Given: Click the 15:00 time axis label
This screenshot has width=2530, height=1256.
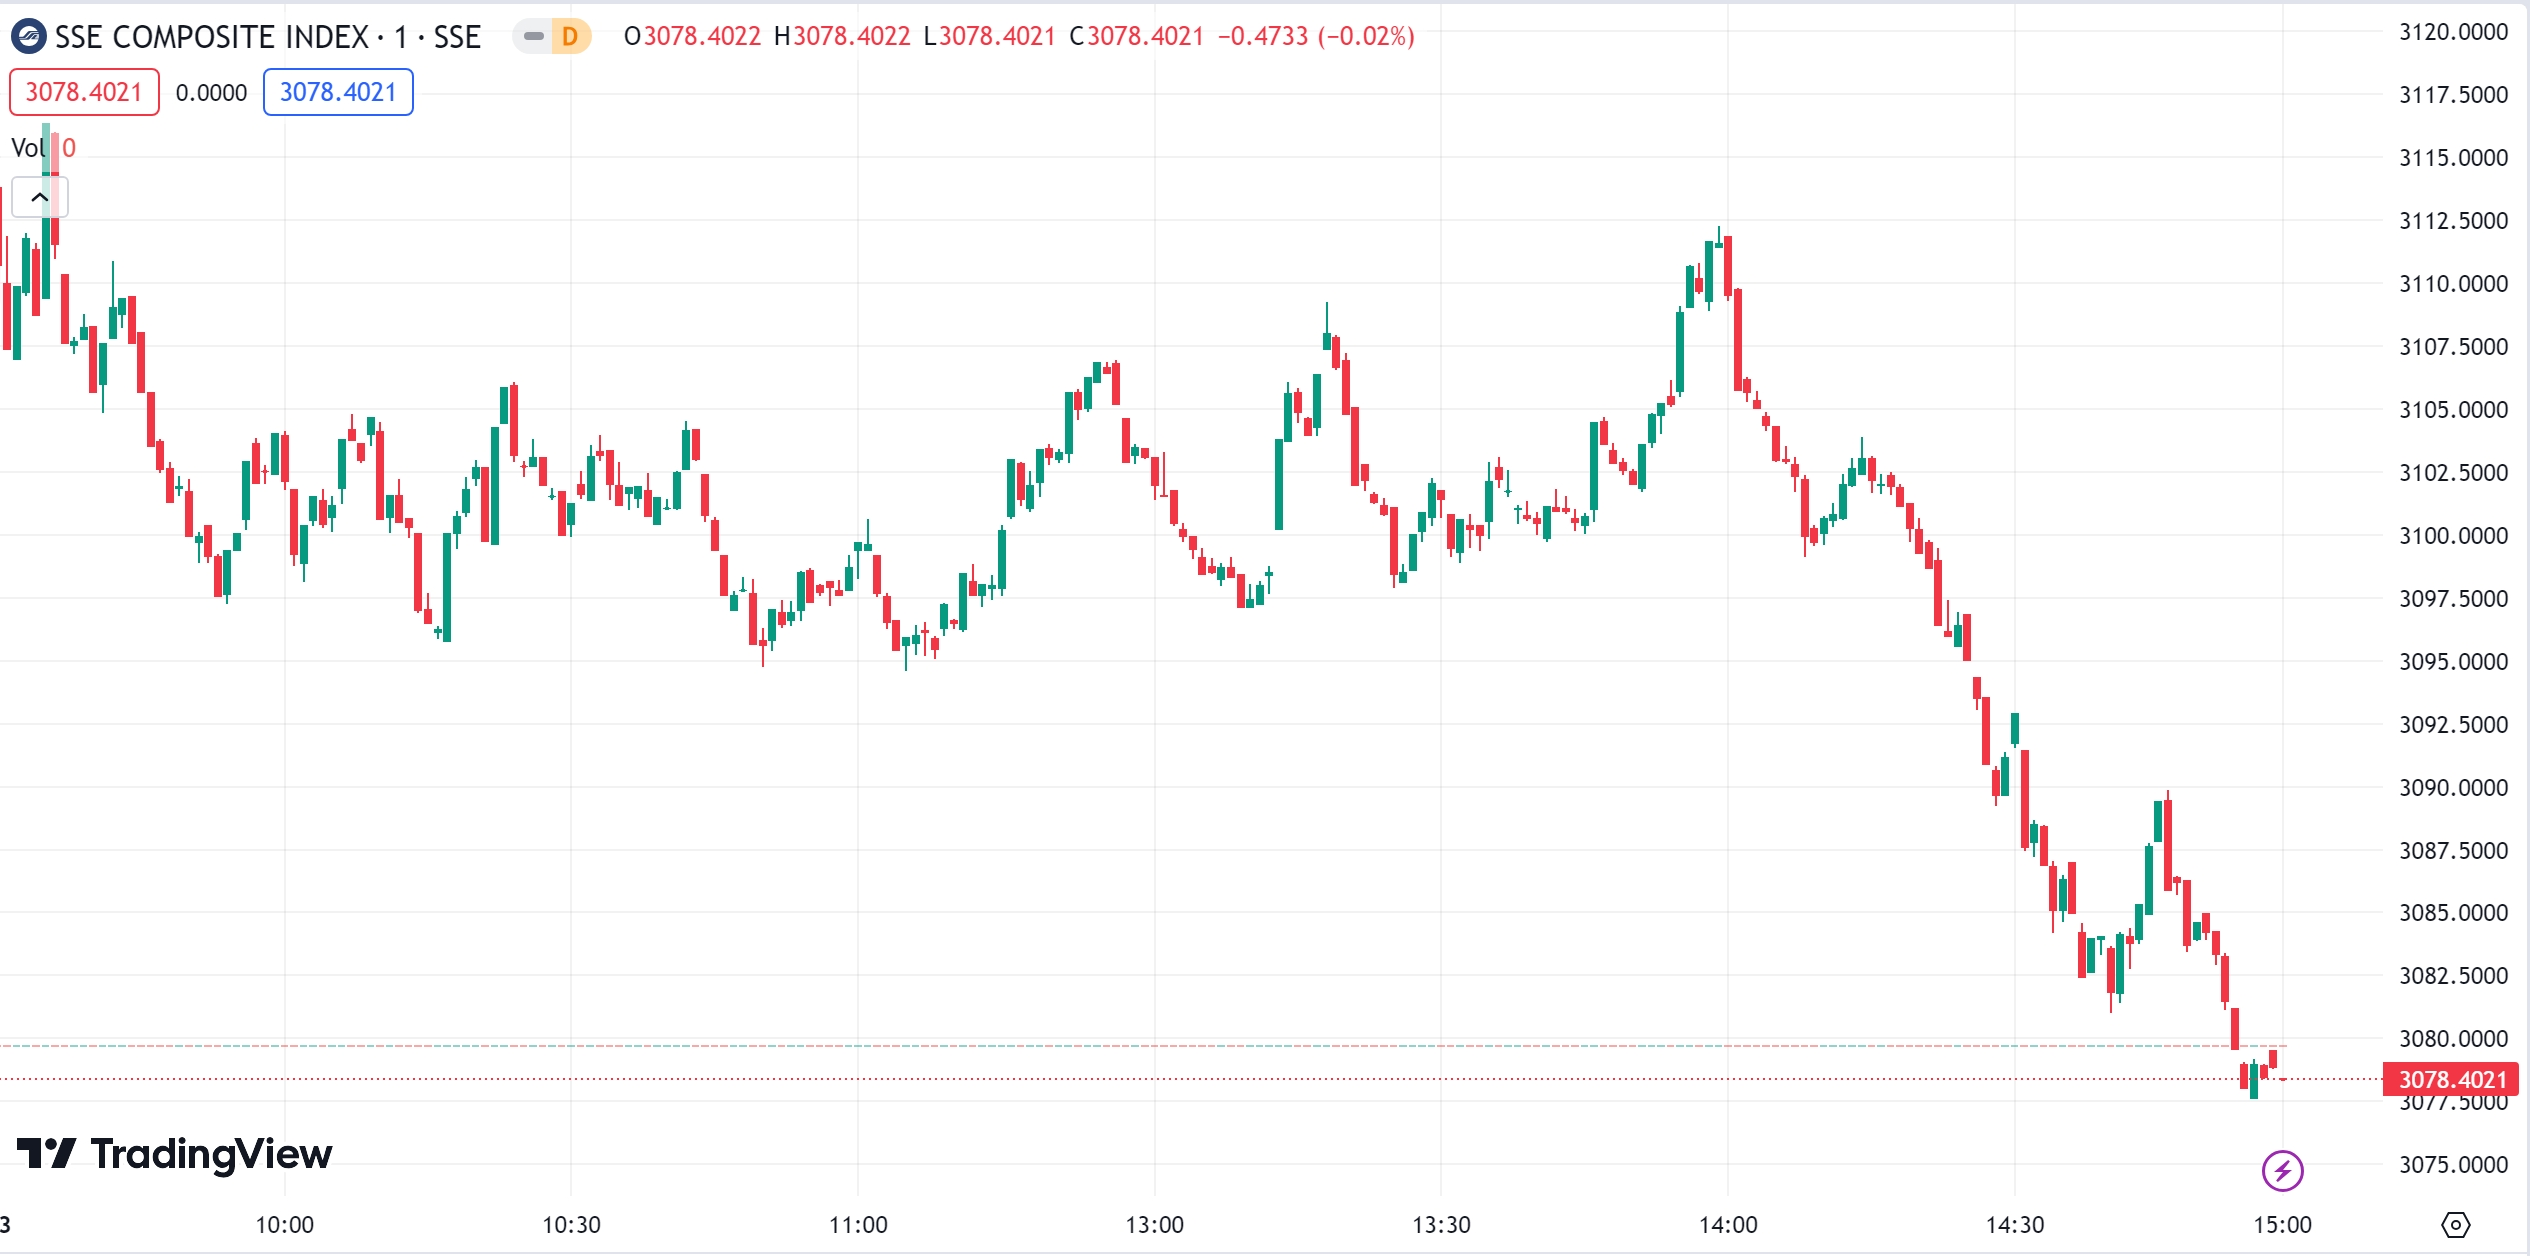Looking at the screenshot, I should [x=2282, y=1224].
